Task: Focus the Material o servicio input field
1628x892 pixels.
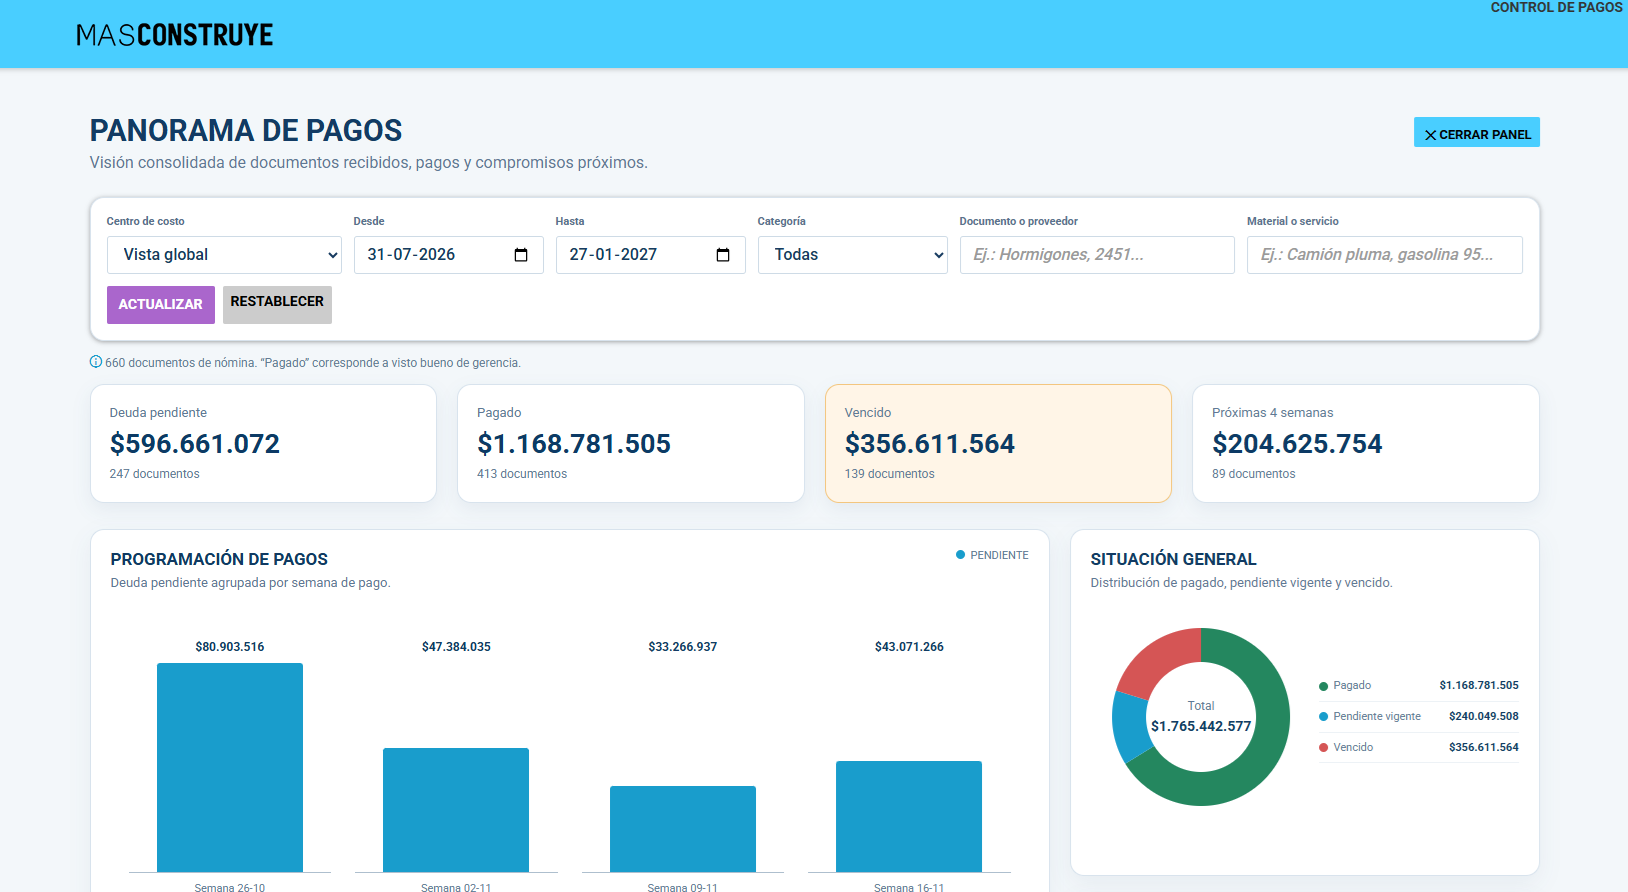Action: (1385, 255)
